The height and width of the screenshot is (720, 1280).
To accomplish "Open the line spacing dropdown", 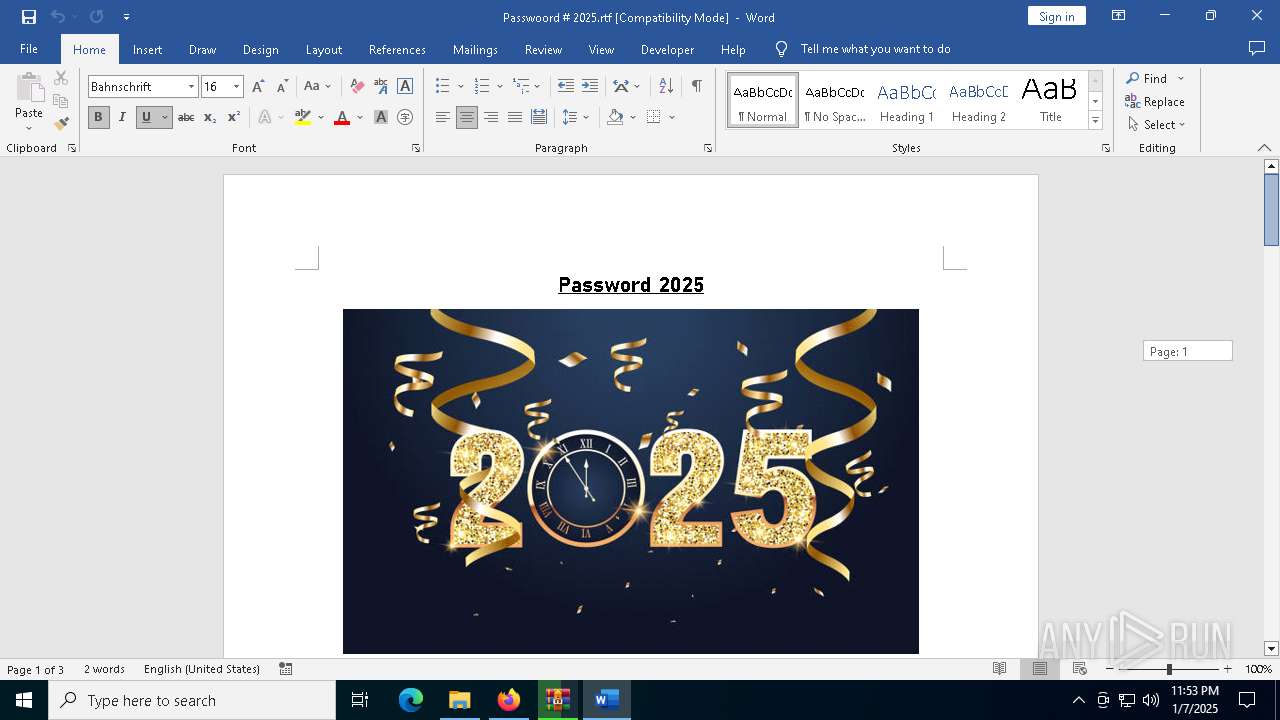I will (575, 117).
